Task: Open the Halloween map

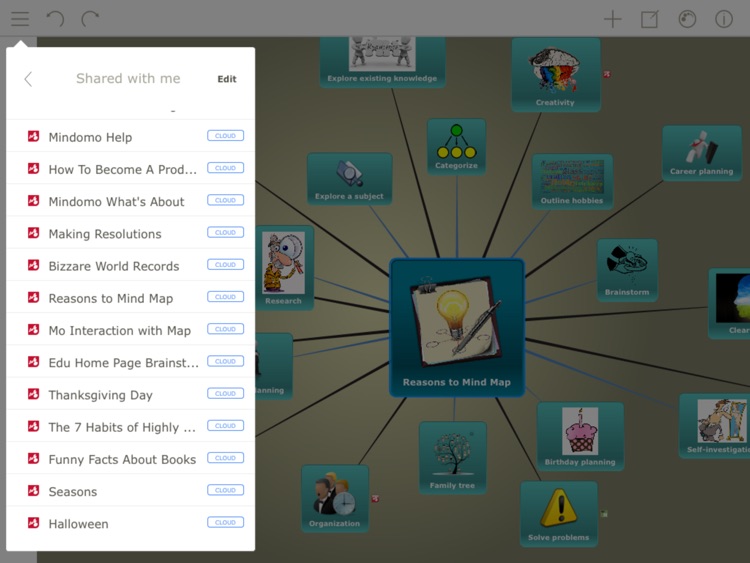Action: pyautogui.click(x=130, y=523)
